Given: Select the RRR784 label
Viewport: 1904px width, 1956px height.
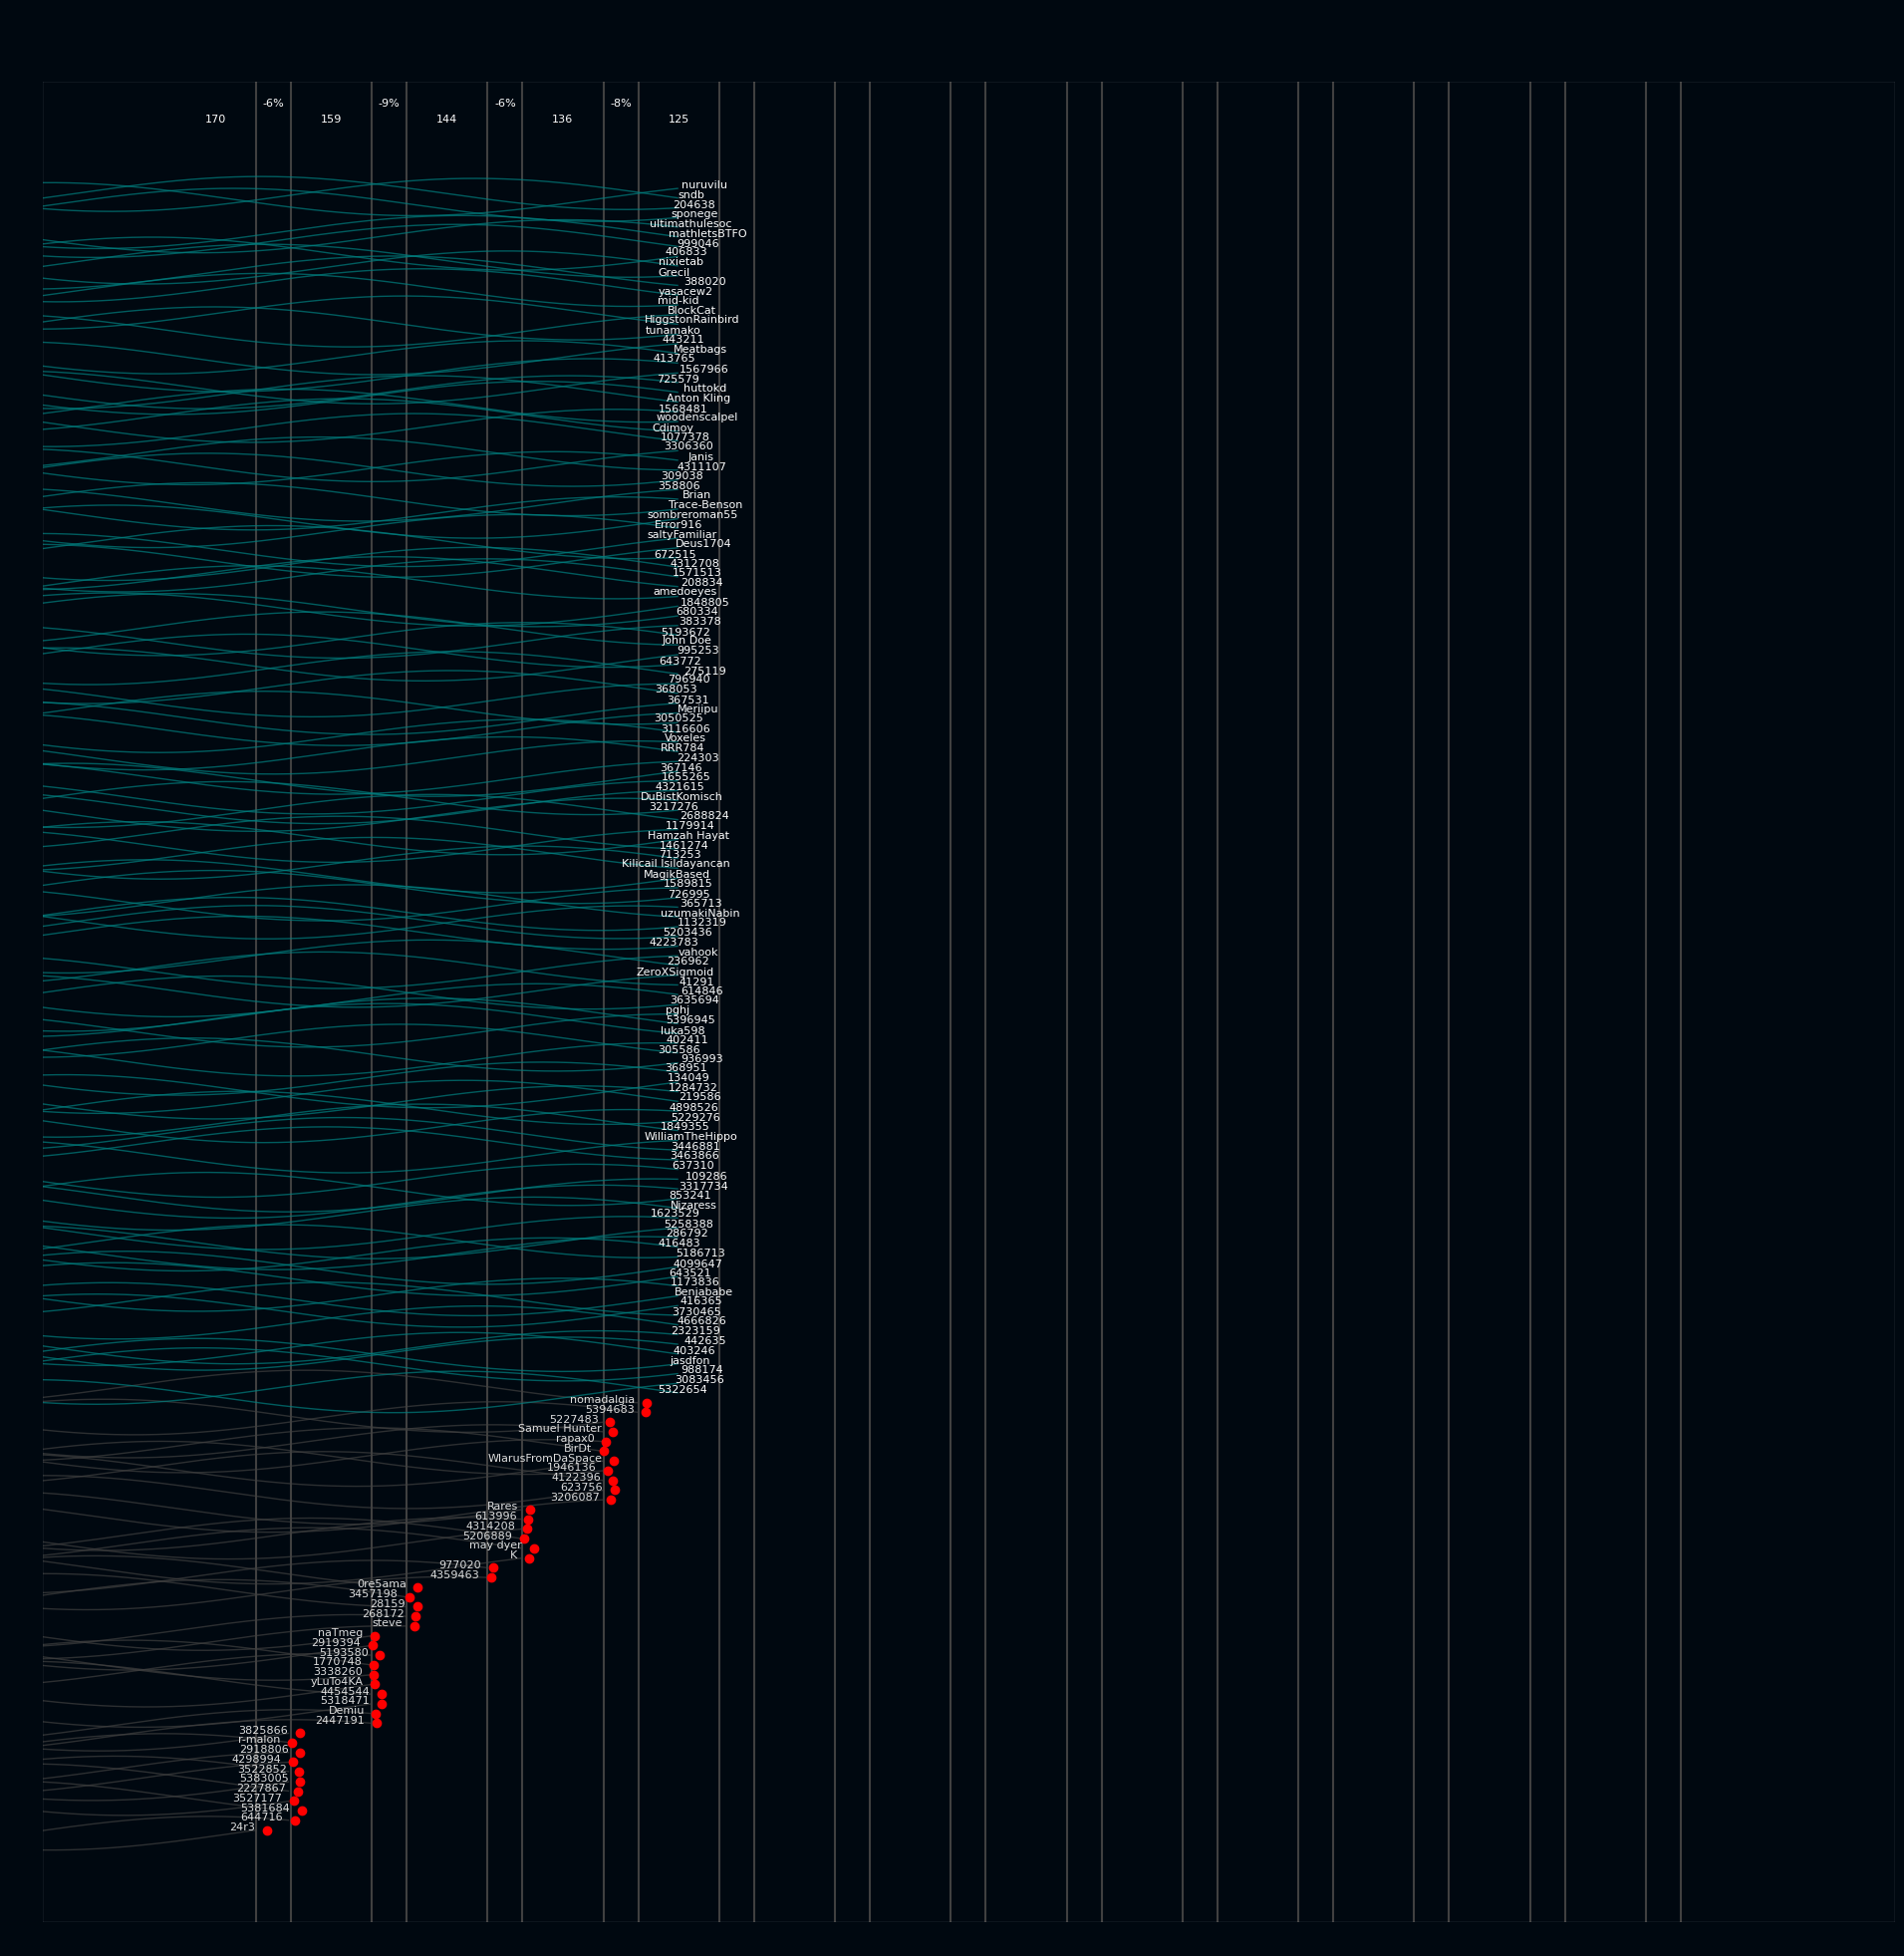Looking at the screenshot, I should [681, 748].
